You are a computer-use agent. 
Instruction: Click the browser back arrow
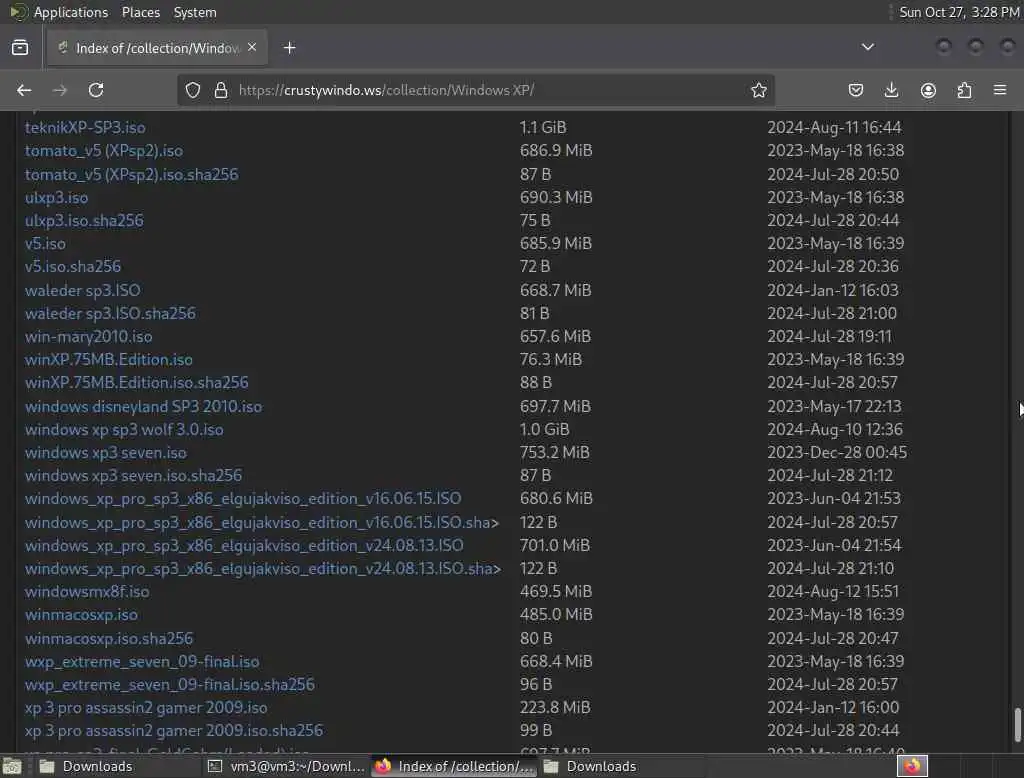24,90
